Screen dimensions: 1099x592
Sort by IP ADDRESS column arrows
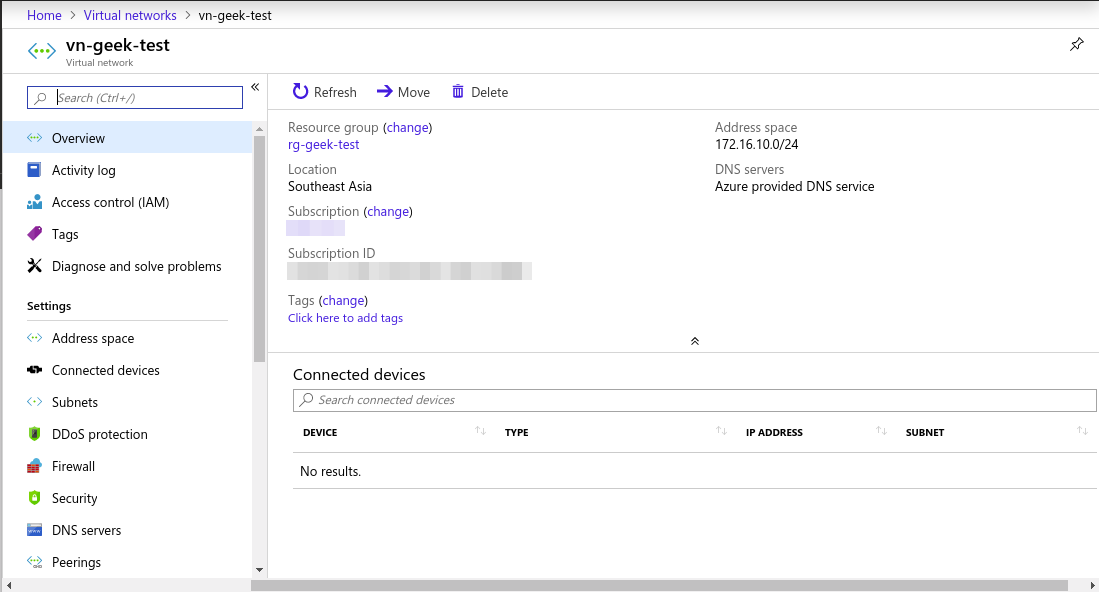[x=881, y=431]
